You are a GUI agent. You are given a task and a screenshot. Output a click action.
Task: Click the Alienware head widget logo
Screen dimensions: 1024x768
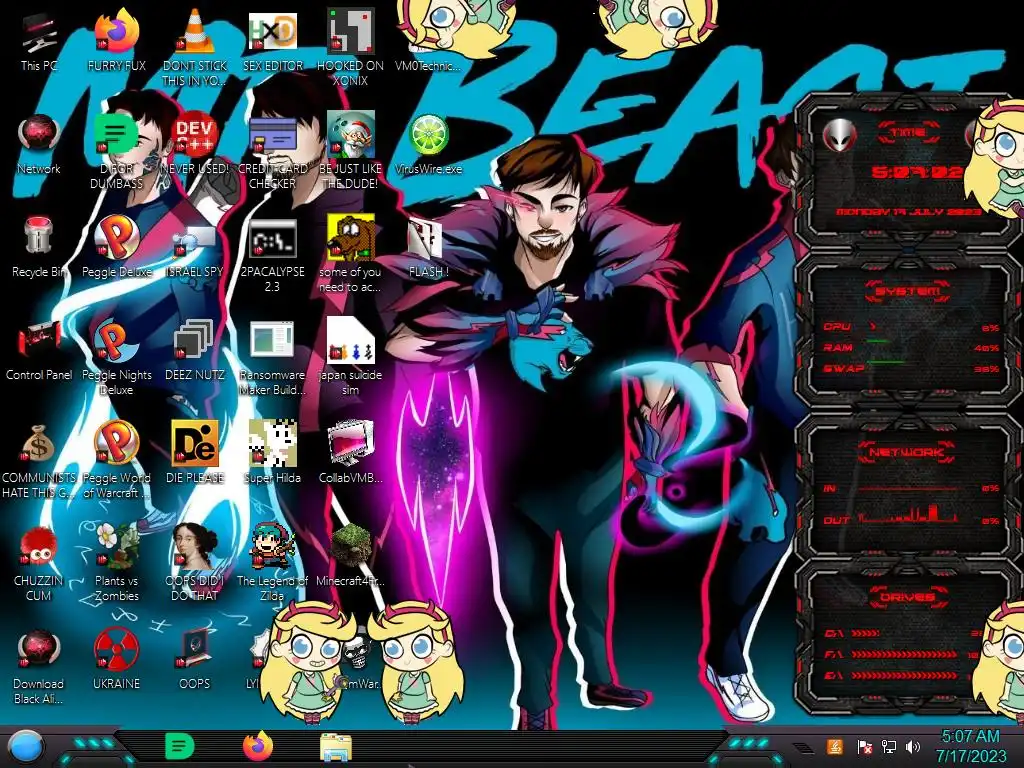pyautogui.click(x=839, y=135)
